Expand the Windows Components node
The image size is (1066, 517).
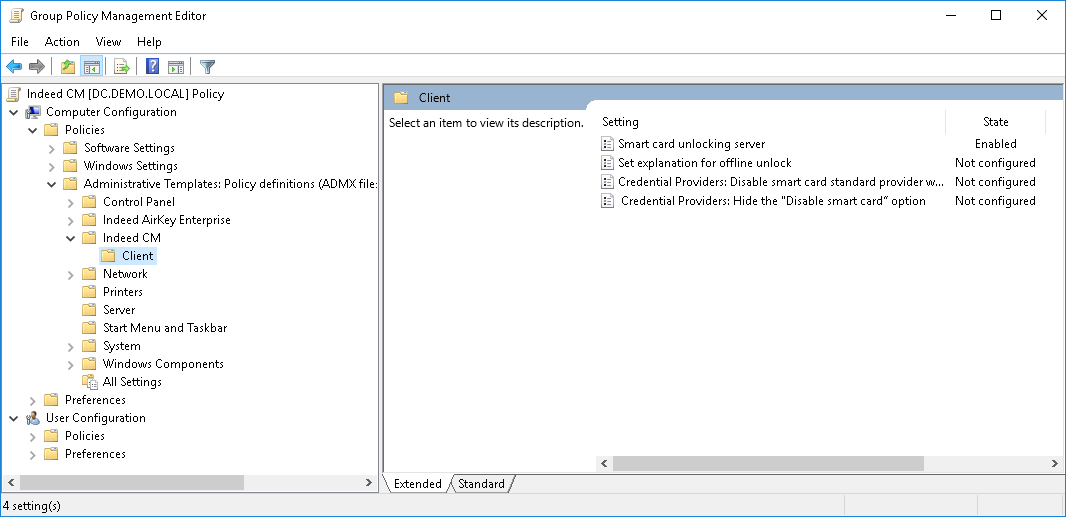[x=71, y=364]
